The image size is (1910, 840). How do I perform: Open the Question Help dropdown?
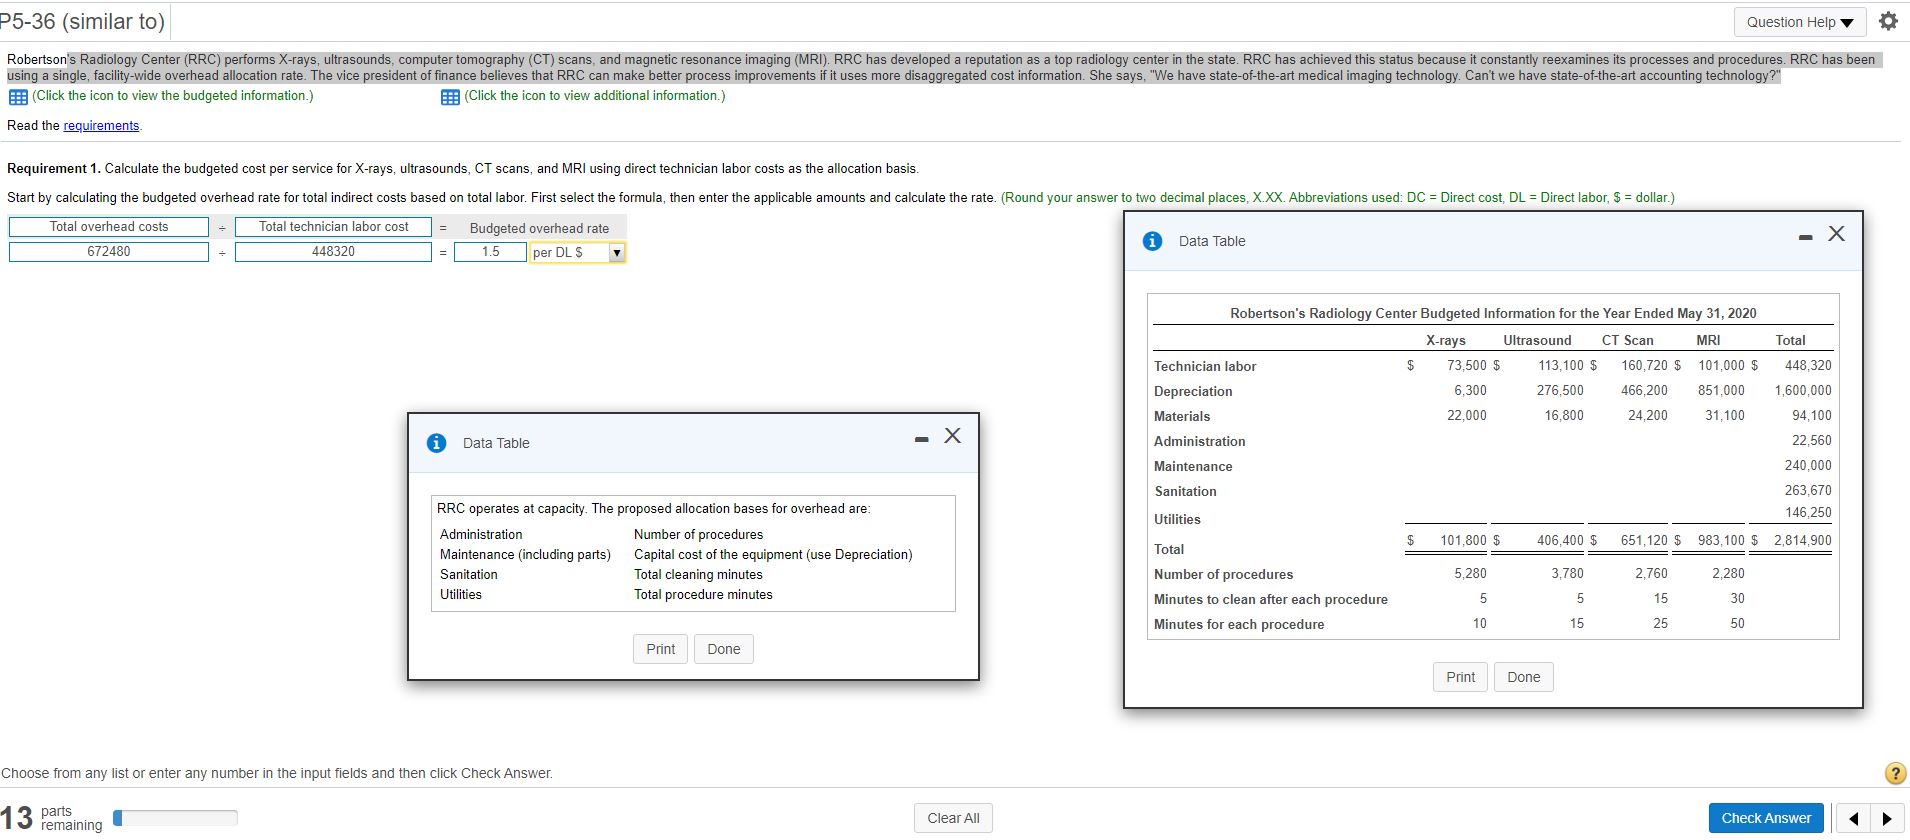(1800, 22)
